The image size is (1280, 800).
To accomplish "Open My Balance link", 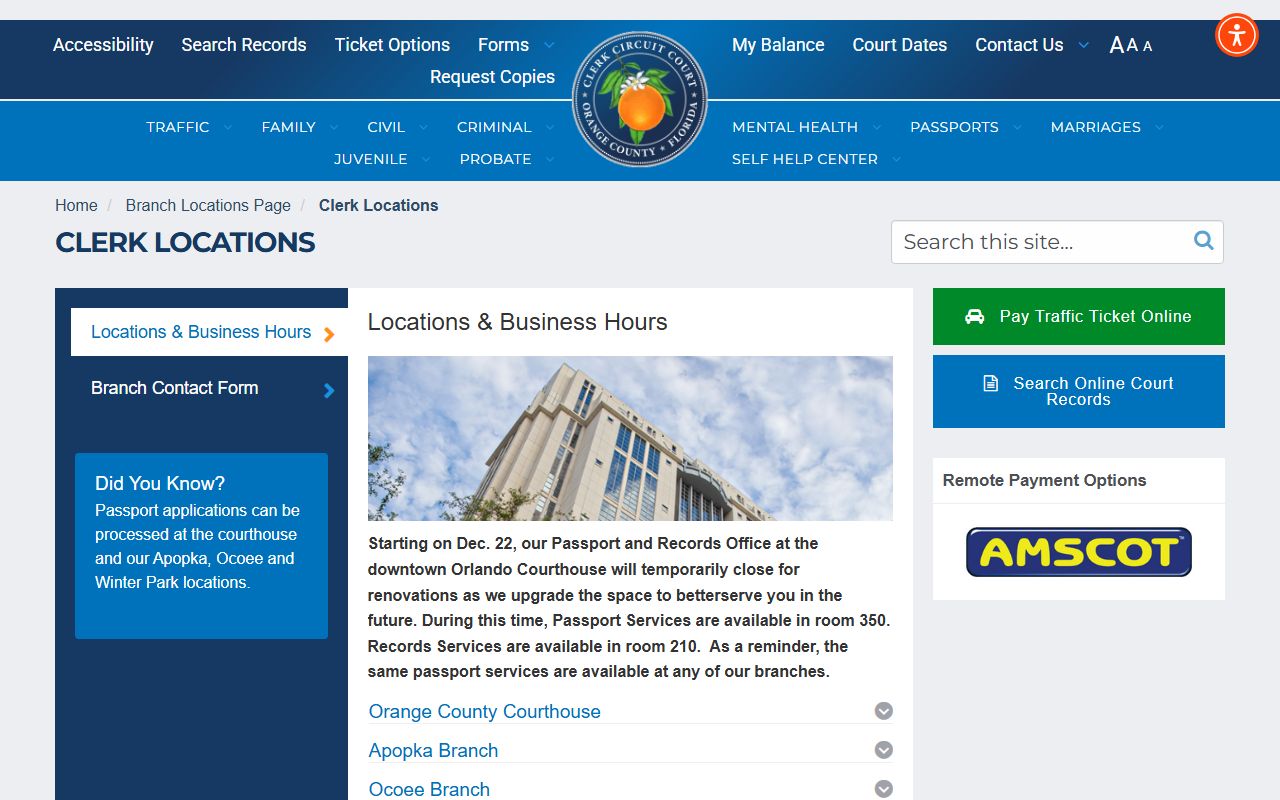I will click(778, 45).
